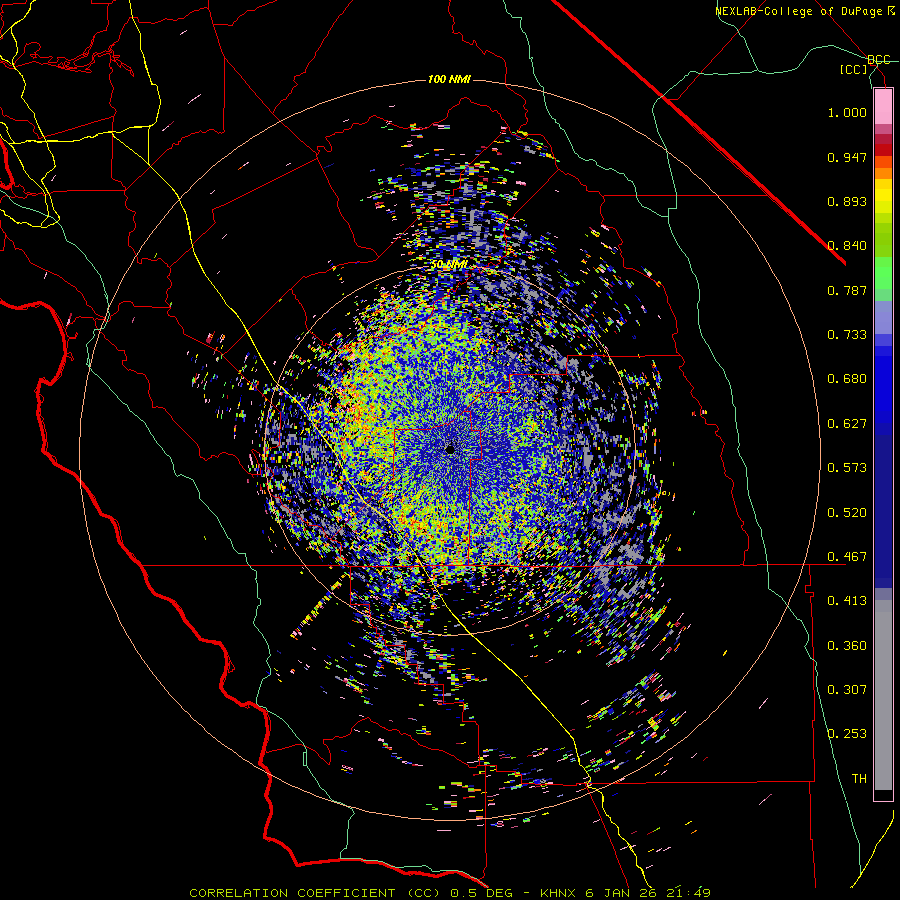Click the 0.360 legend value
900x900 pixels.
click(847, 646)
